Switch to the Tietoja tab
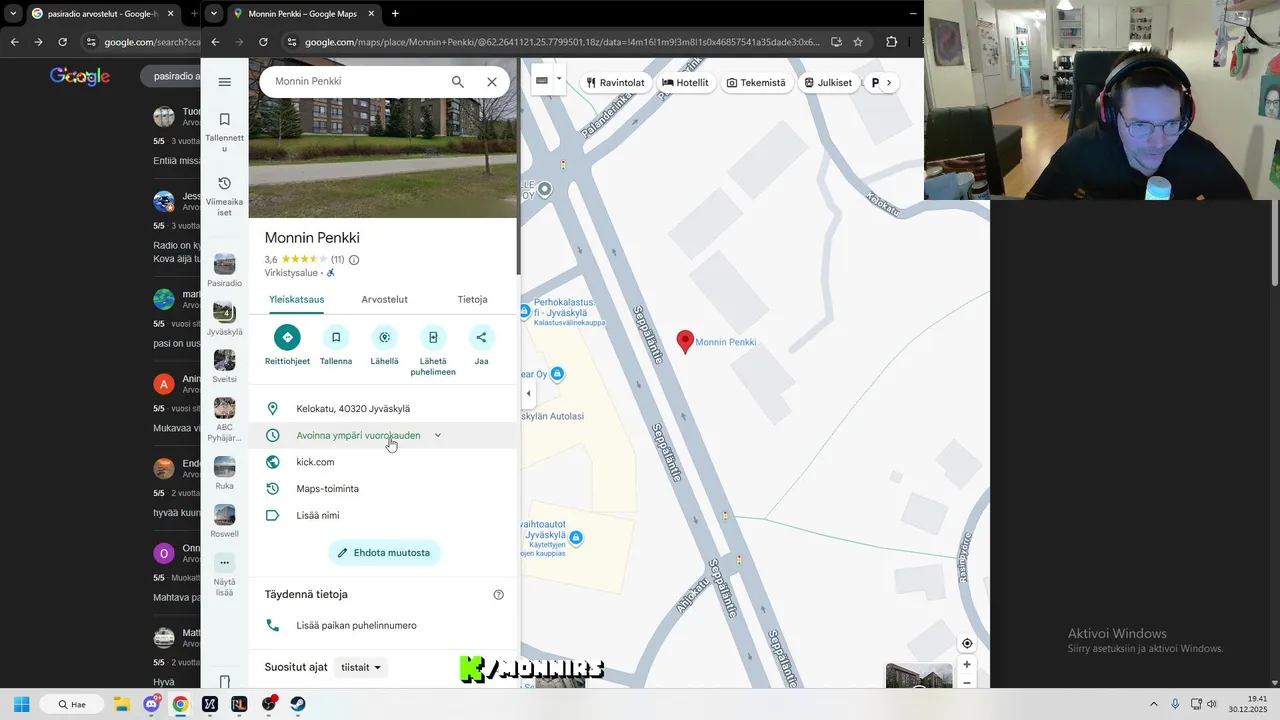Screen dimensions: 1280x720 (472, 299)
